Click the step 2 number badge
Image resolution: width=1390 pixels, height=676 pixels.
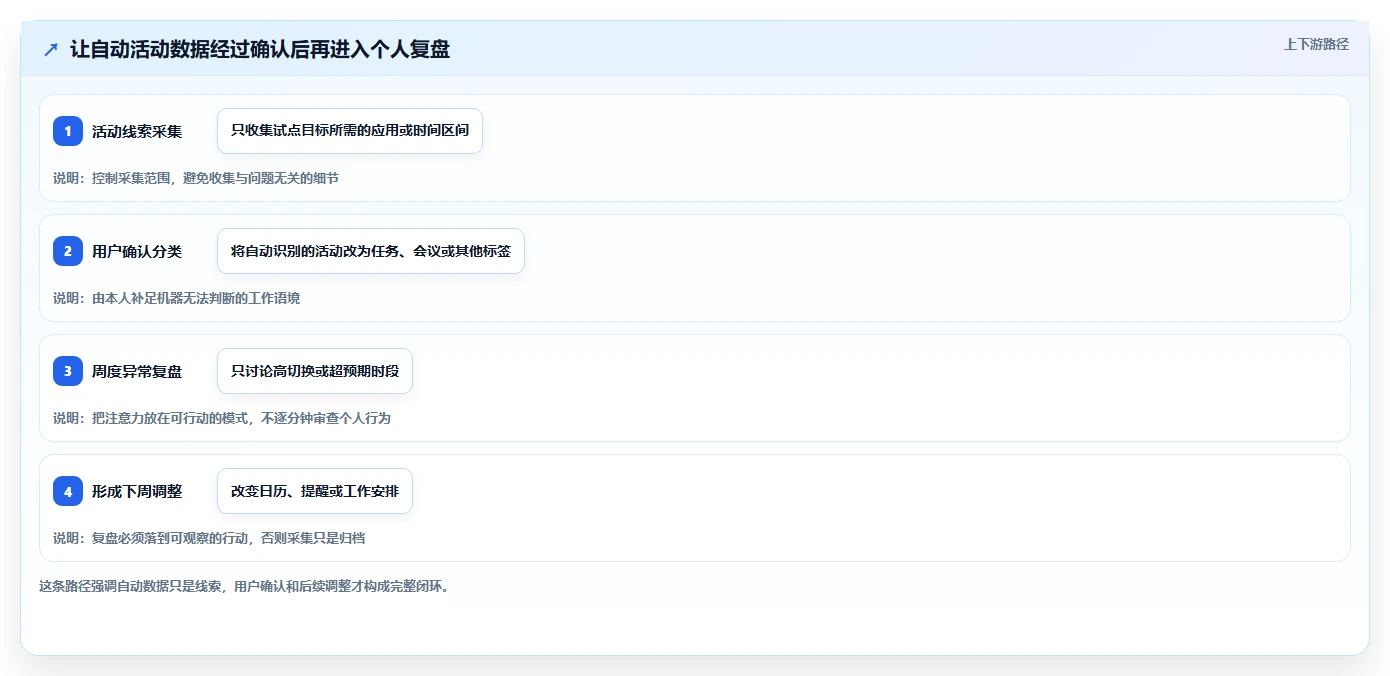pos(68,251)
